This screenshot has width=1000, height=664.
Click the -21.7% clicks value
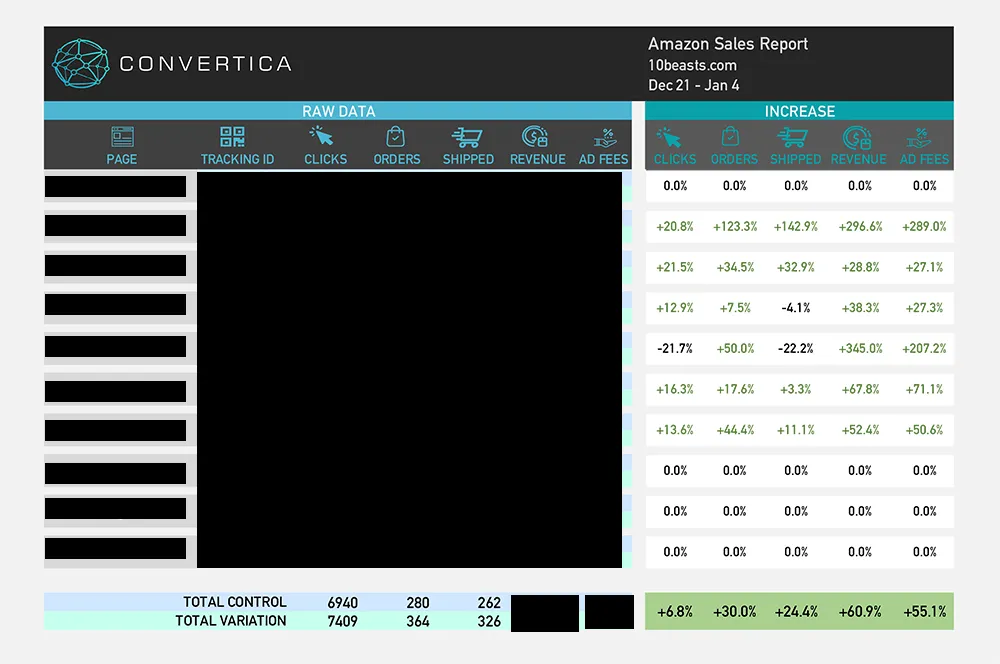pos(675,349)
